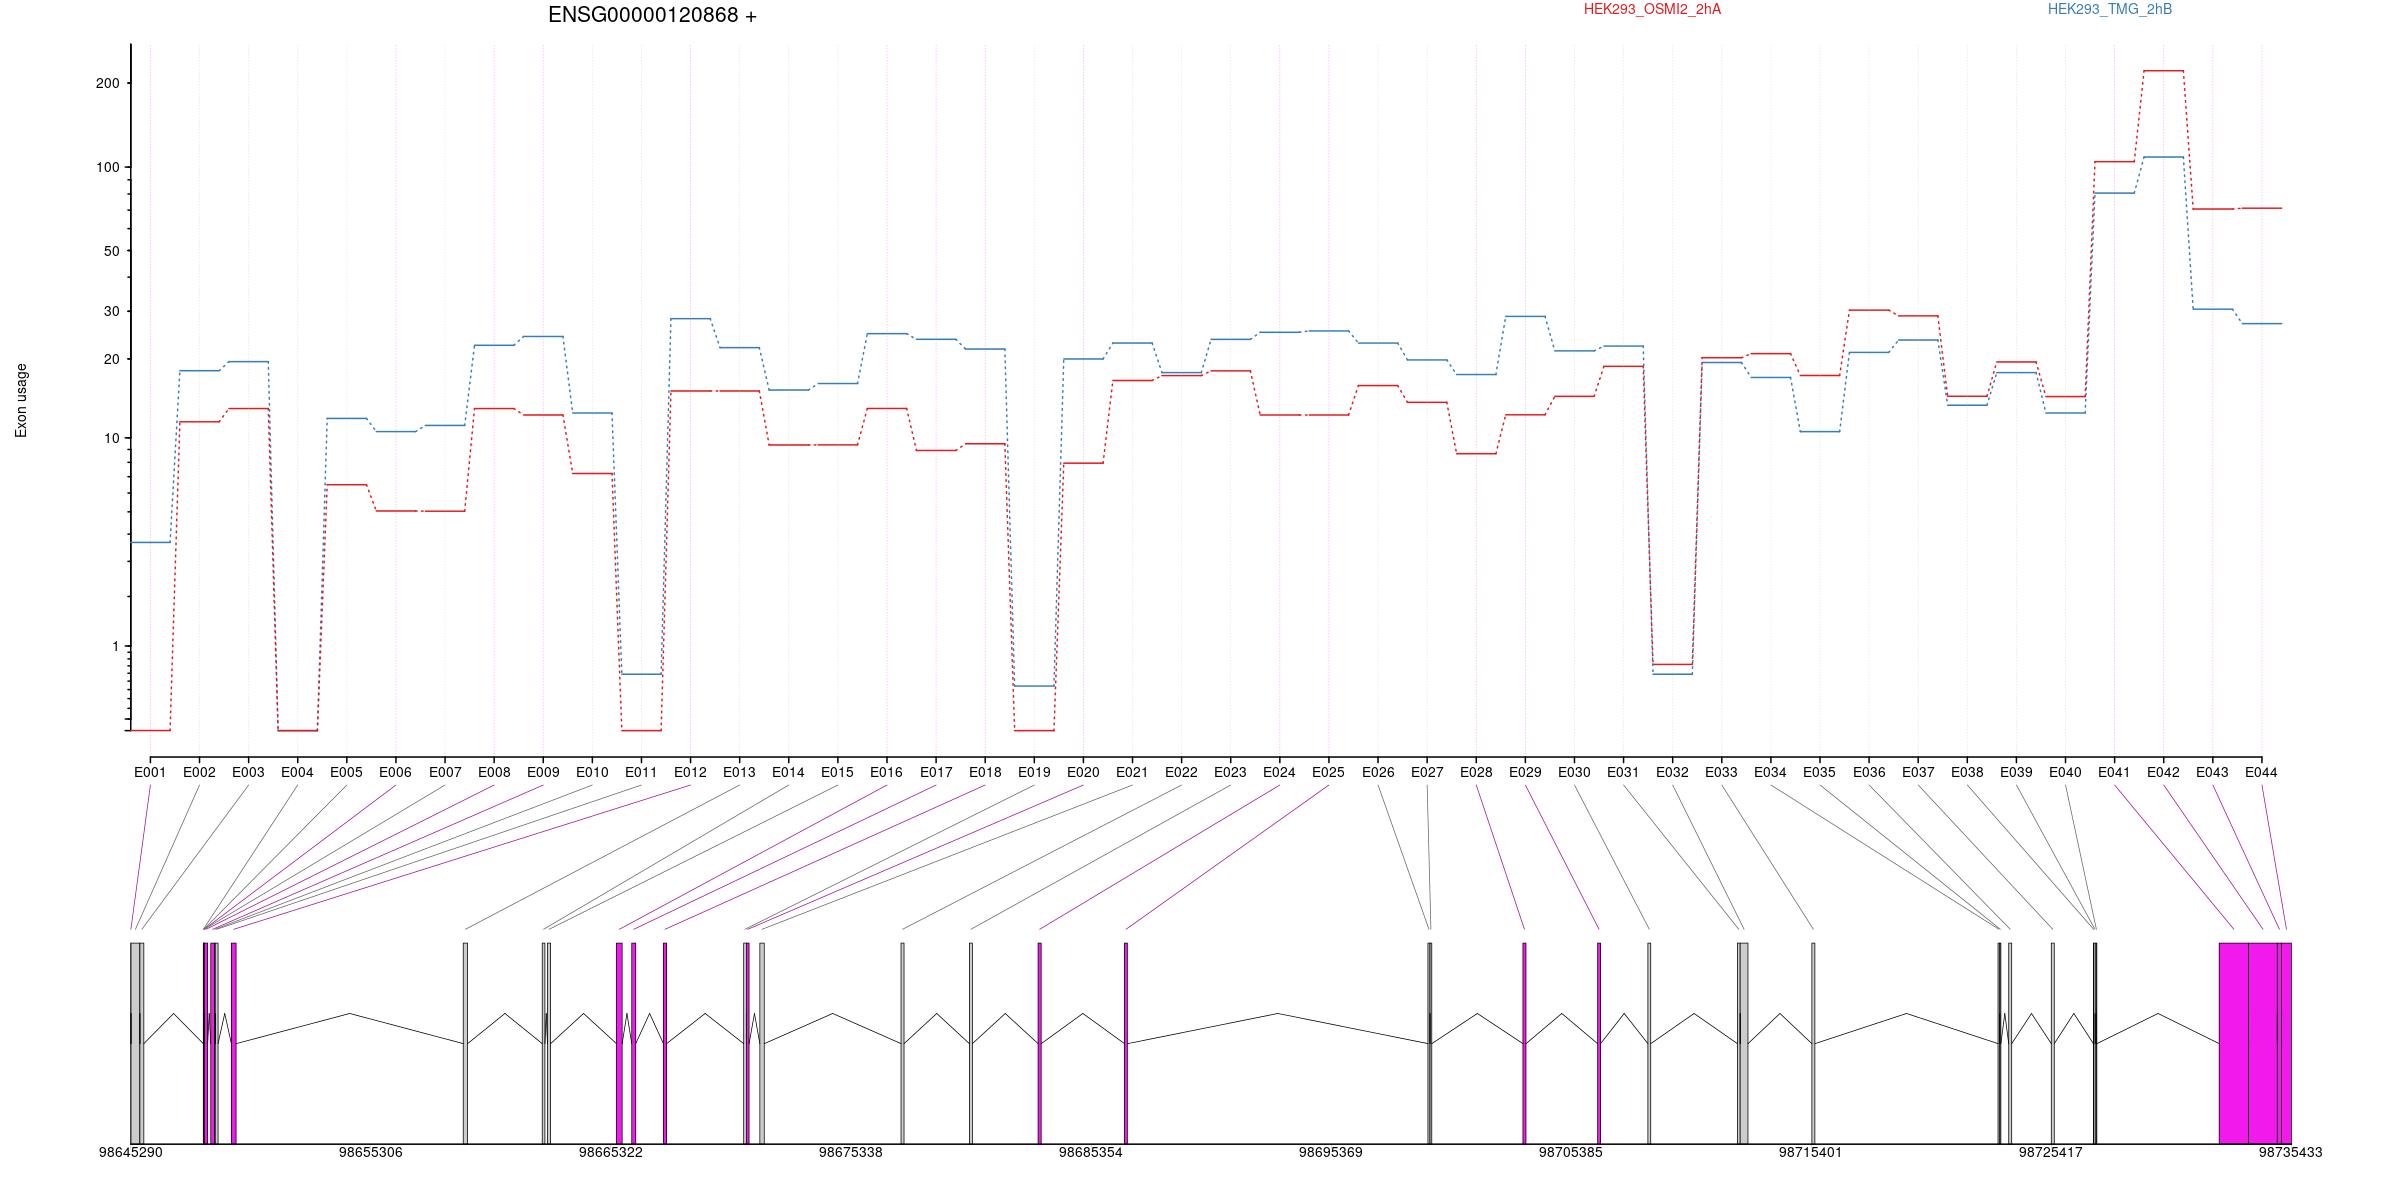Select the HEK293_OSMI2_2hA legend label
The width and height of the screenshot is (2400, 1200).
pyautogui.click(x=1652, y=9)
